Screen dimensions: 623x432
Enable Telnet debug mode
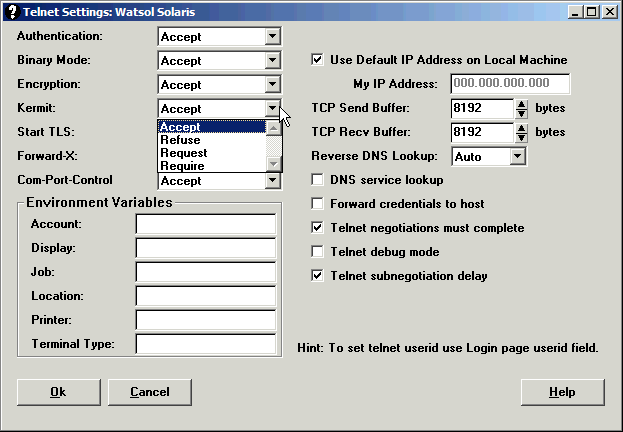click(318, 252)
